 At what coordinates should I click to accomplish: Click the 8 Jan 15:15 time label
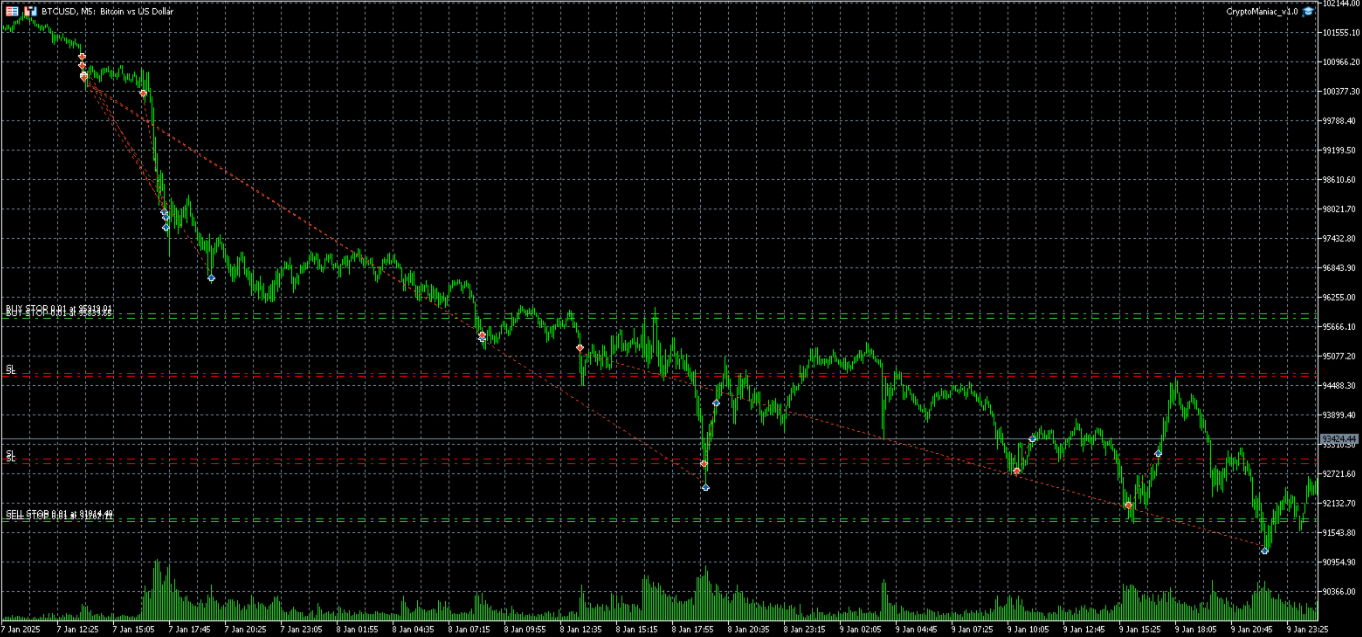click(x=637, y=630)
